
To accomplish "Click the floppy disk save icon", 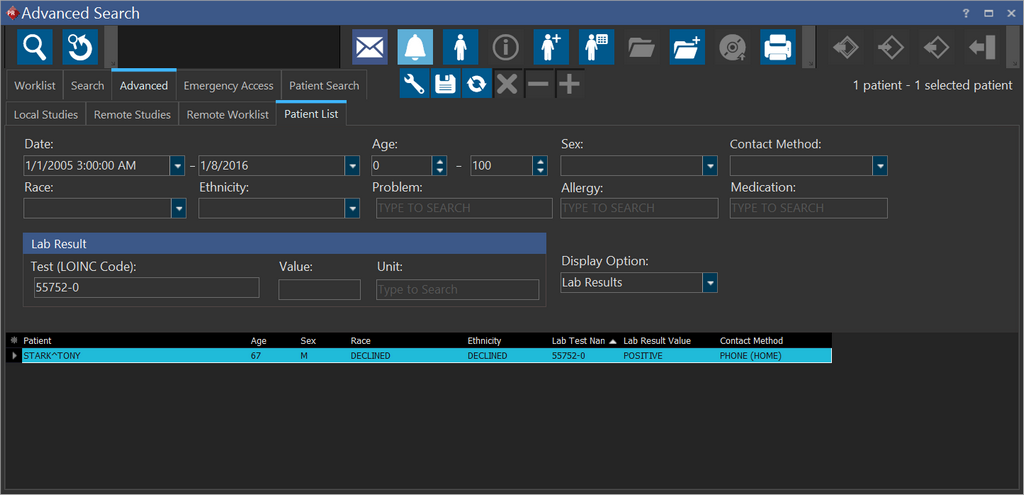I will pos(445,84).
